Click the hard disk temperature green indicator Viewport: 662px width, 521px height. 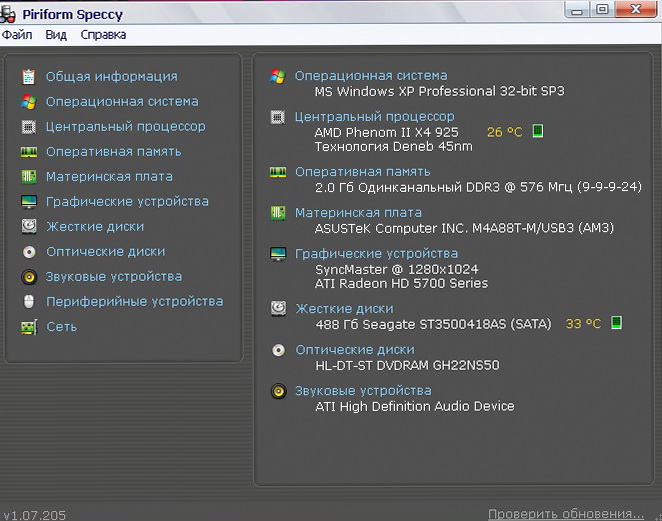(x=617, y=323)
